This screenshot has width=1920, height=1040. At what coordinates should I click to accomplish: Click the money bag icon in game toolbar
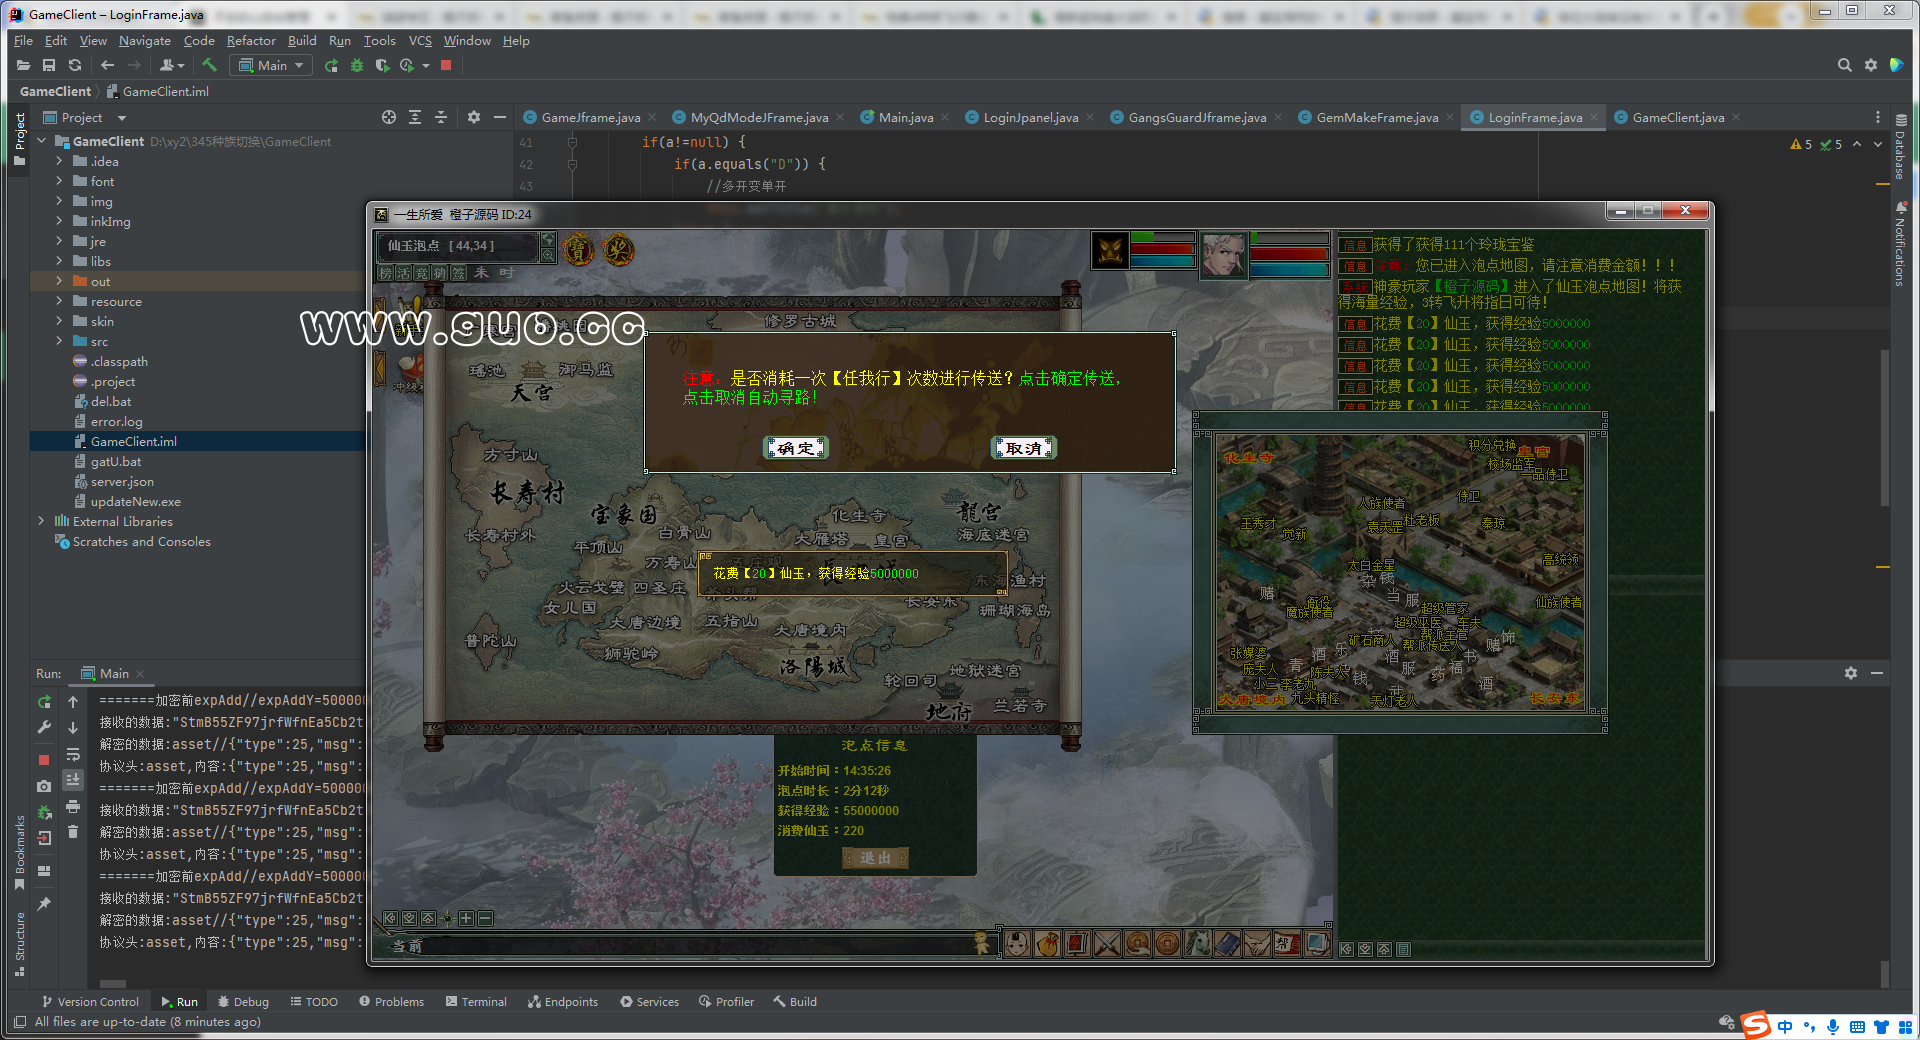tap(1047, 943)
